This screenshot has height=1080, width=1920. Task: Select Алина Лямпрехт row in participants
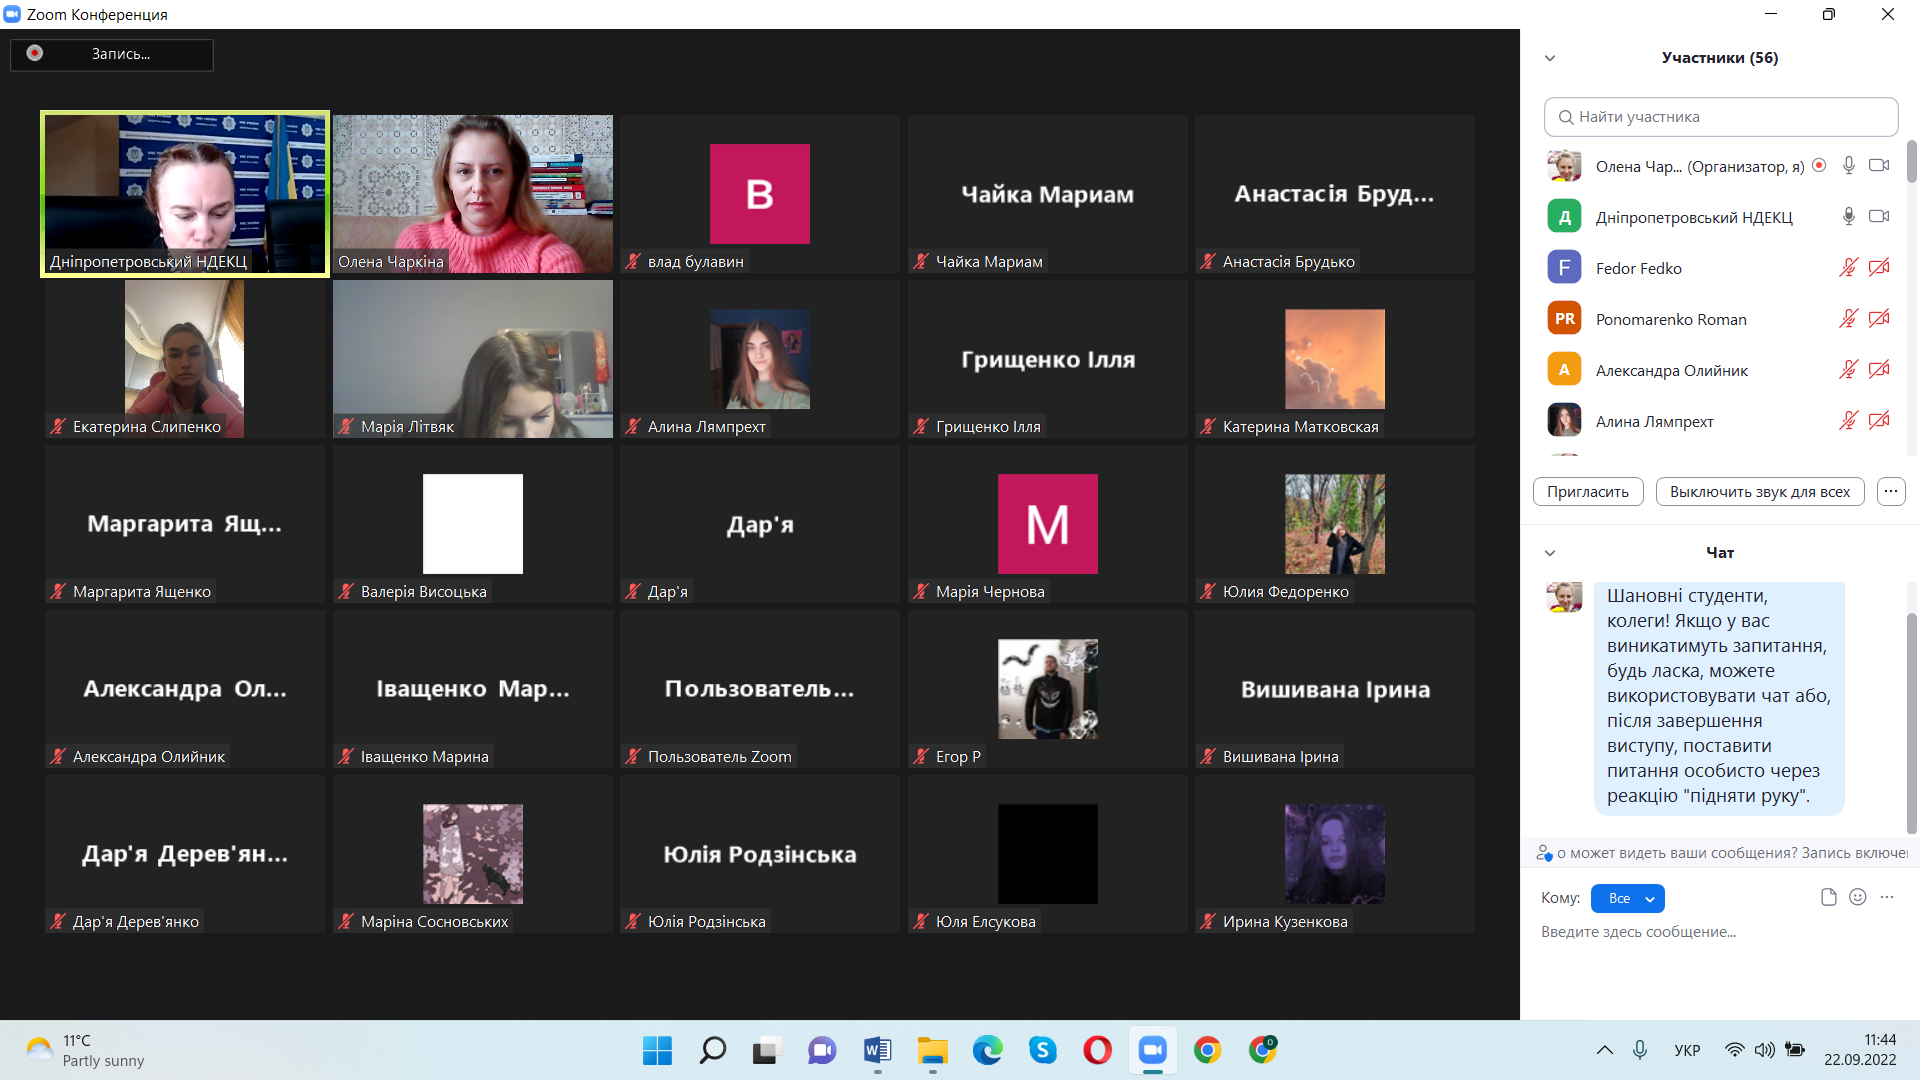(1720, 421)
